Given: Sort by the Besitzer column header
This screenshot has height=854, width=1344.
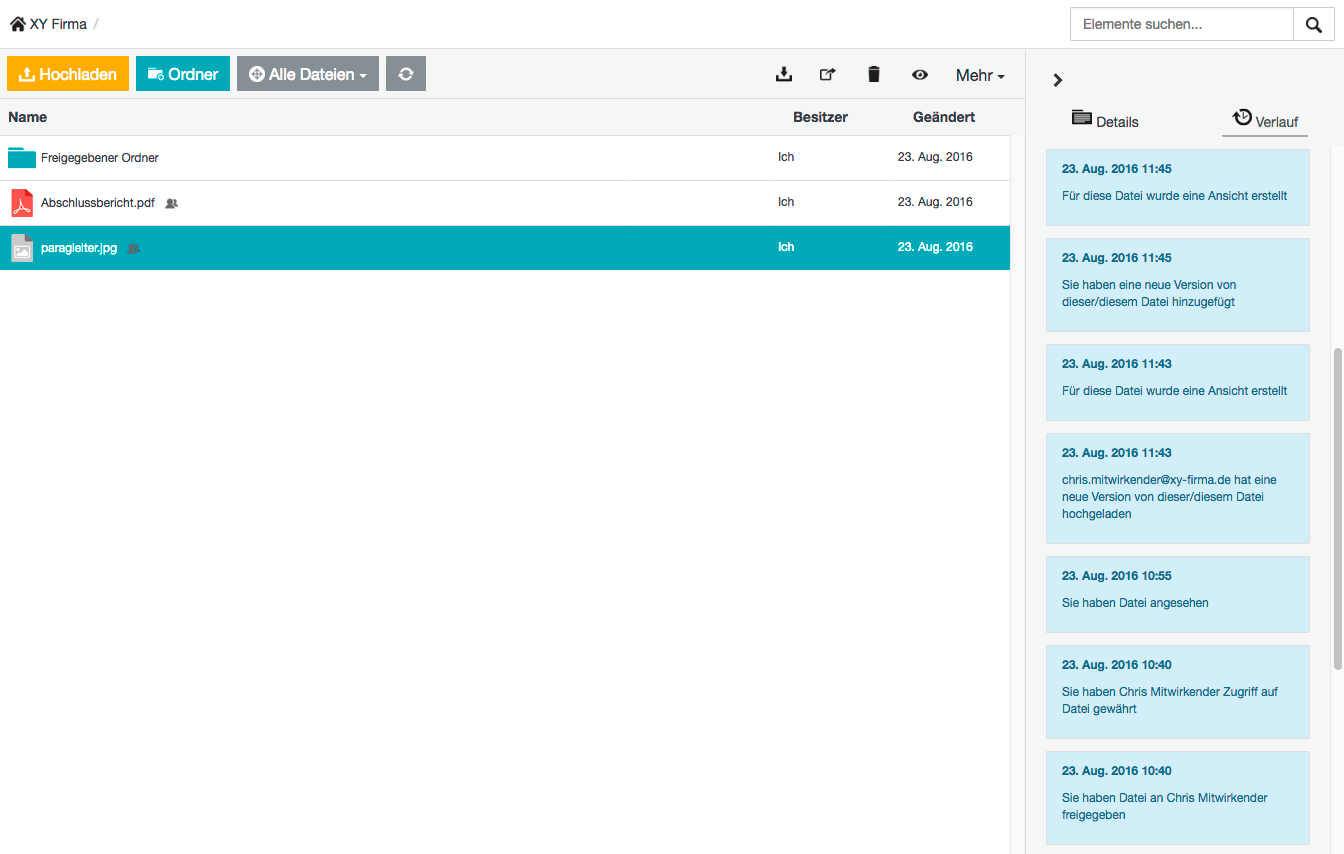Looking at the screenshot, I should (820, 117).
